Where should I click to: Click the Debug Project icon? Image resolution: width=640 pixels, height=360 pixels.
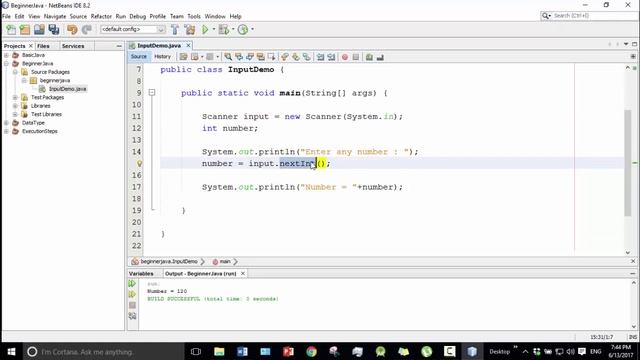pyautogui.click(x=223, y=29)
